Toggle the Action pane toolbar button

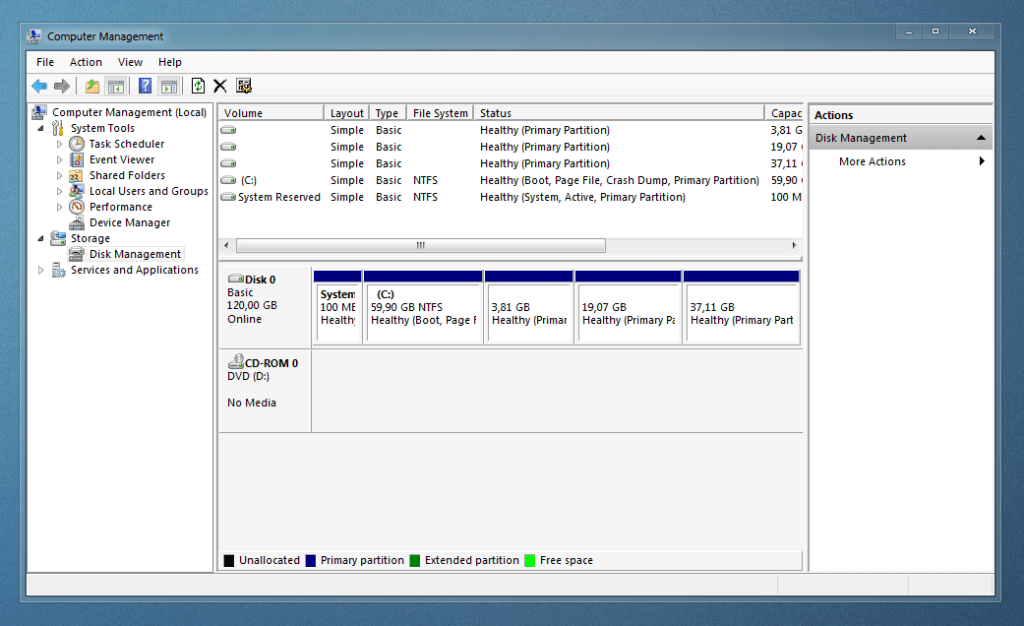coord(169,86)
